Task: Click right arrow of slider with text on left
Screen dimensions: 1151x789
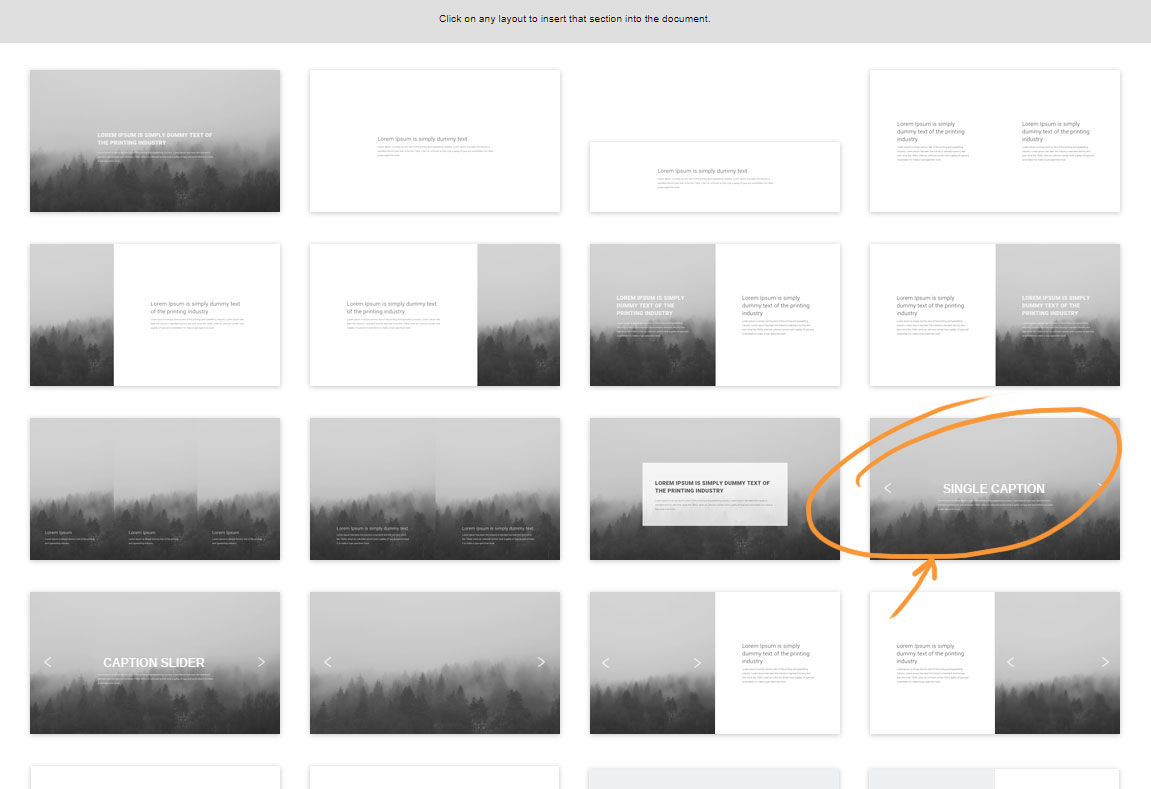Action: 1105,662
